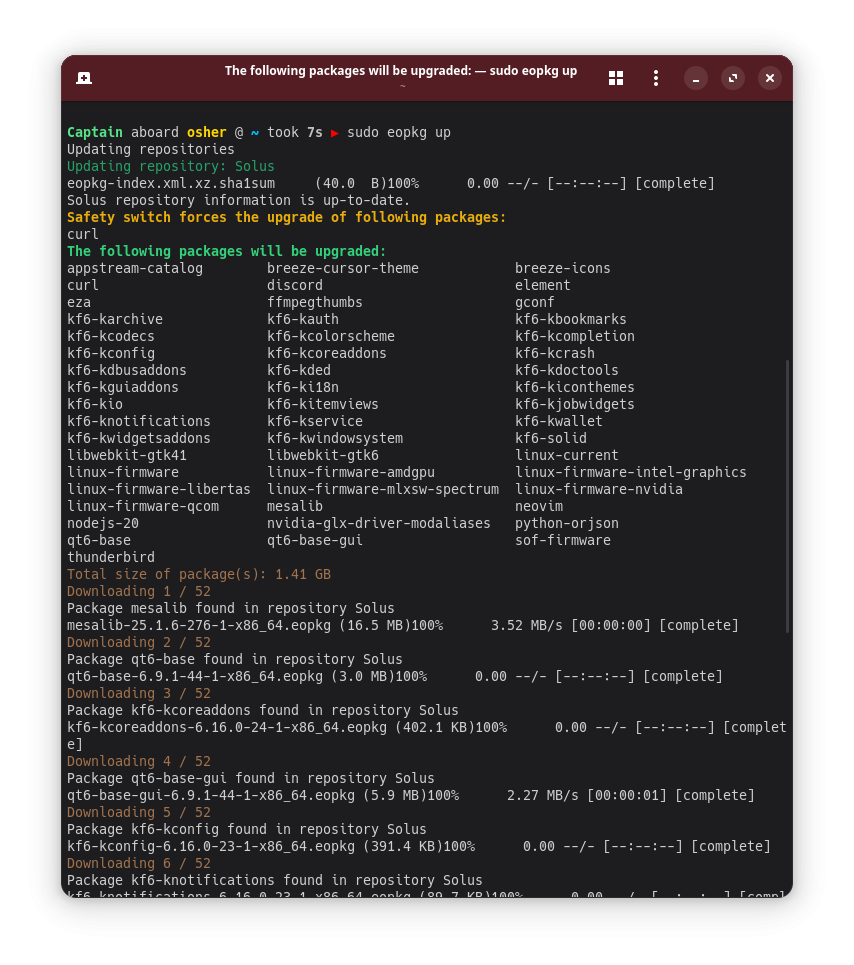
Task: Click the 'neovim' package name
Action: point(539,506)
